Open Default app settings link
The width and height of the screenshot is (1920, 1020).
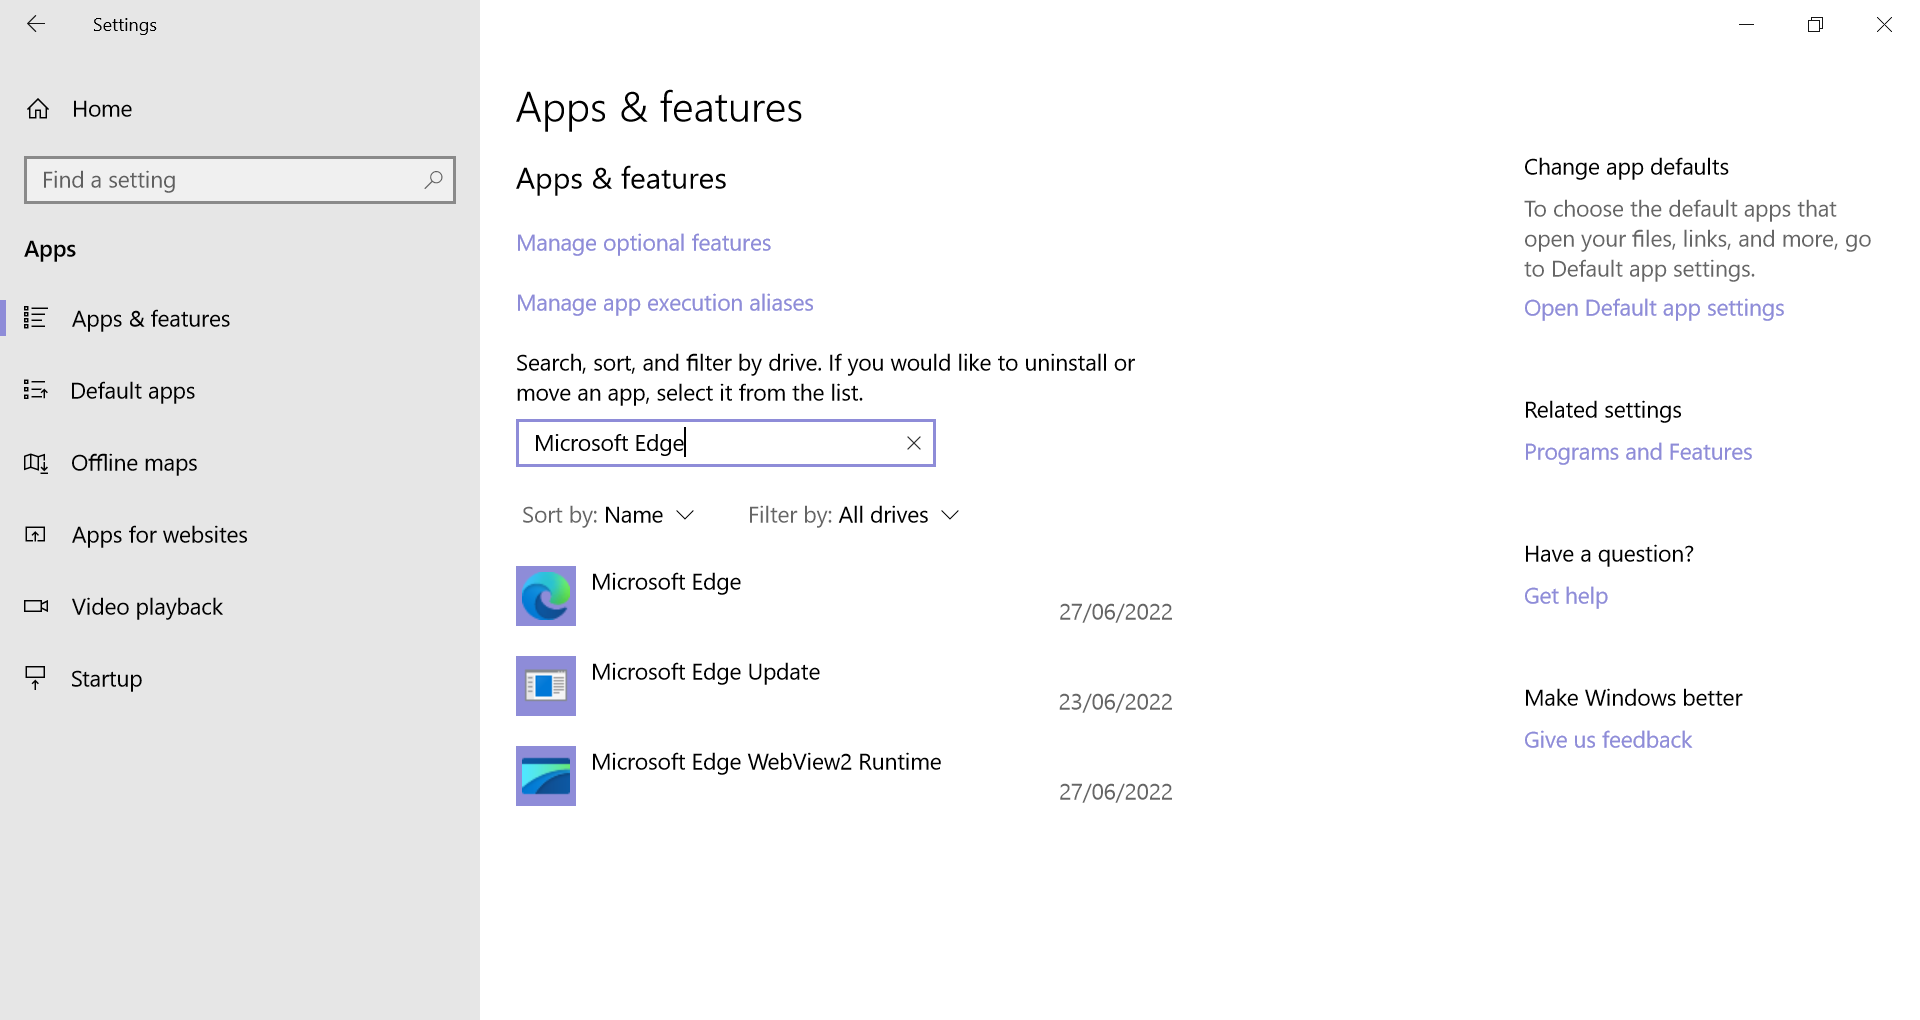1654,308
